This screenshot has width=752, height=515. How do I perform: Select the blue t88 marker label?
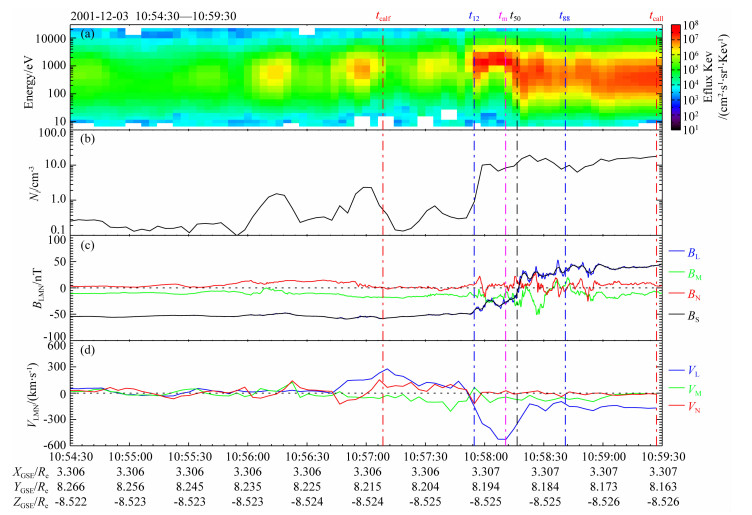tap(565, 17)
